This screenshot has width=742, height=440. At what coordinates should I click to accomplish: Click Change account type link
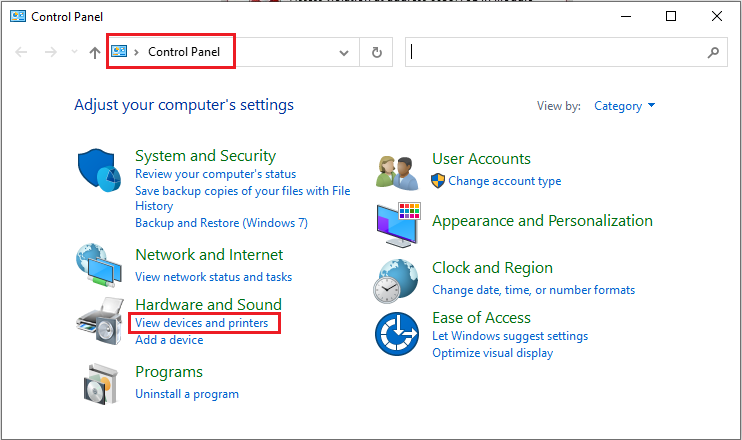tap(504, 181)
